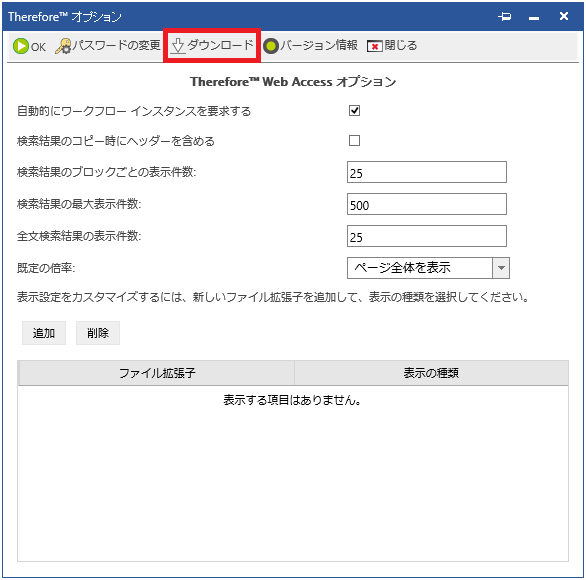
Task: Sort by ファイル拡張子 column header
Action: pos(156,373)
